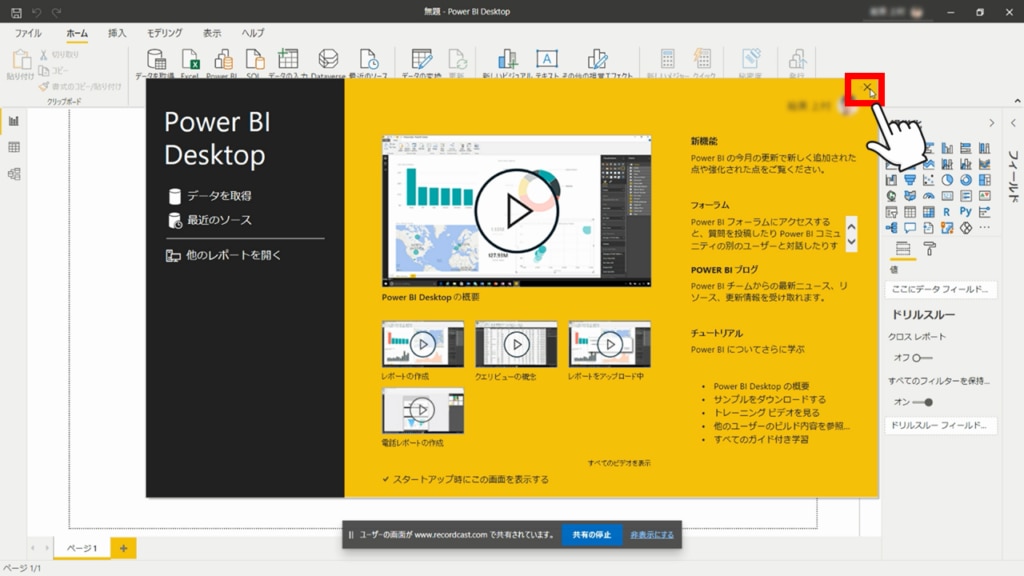Open the Modeling ribbon tab
Image resolution: width=1024 pixels, height=576 pixels.
point(165,33)
